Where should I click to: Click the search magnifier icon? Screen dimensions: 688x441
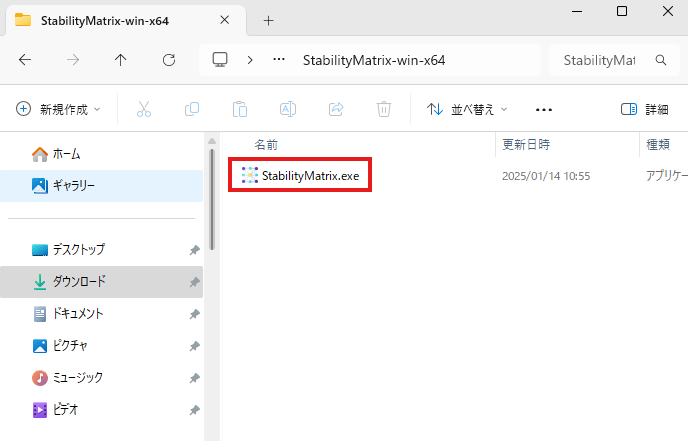661,60
